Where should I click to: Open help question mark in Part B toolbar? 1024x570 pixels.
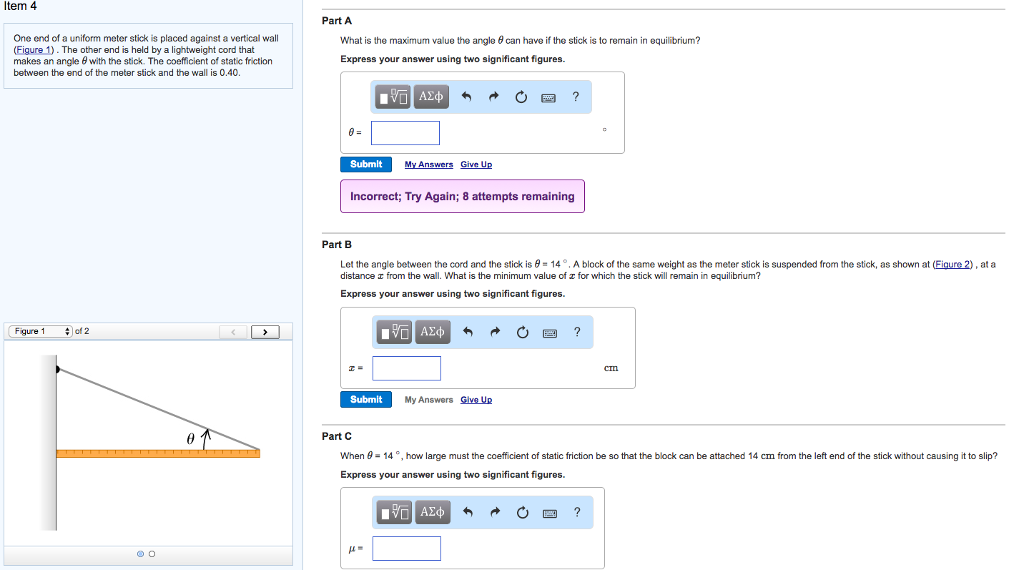pyautogui.click(x=577, y=332)
